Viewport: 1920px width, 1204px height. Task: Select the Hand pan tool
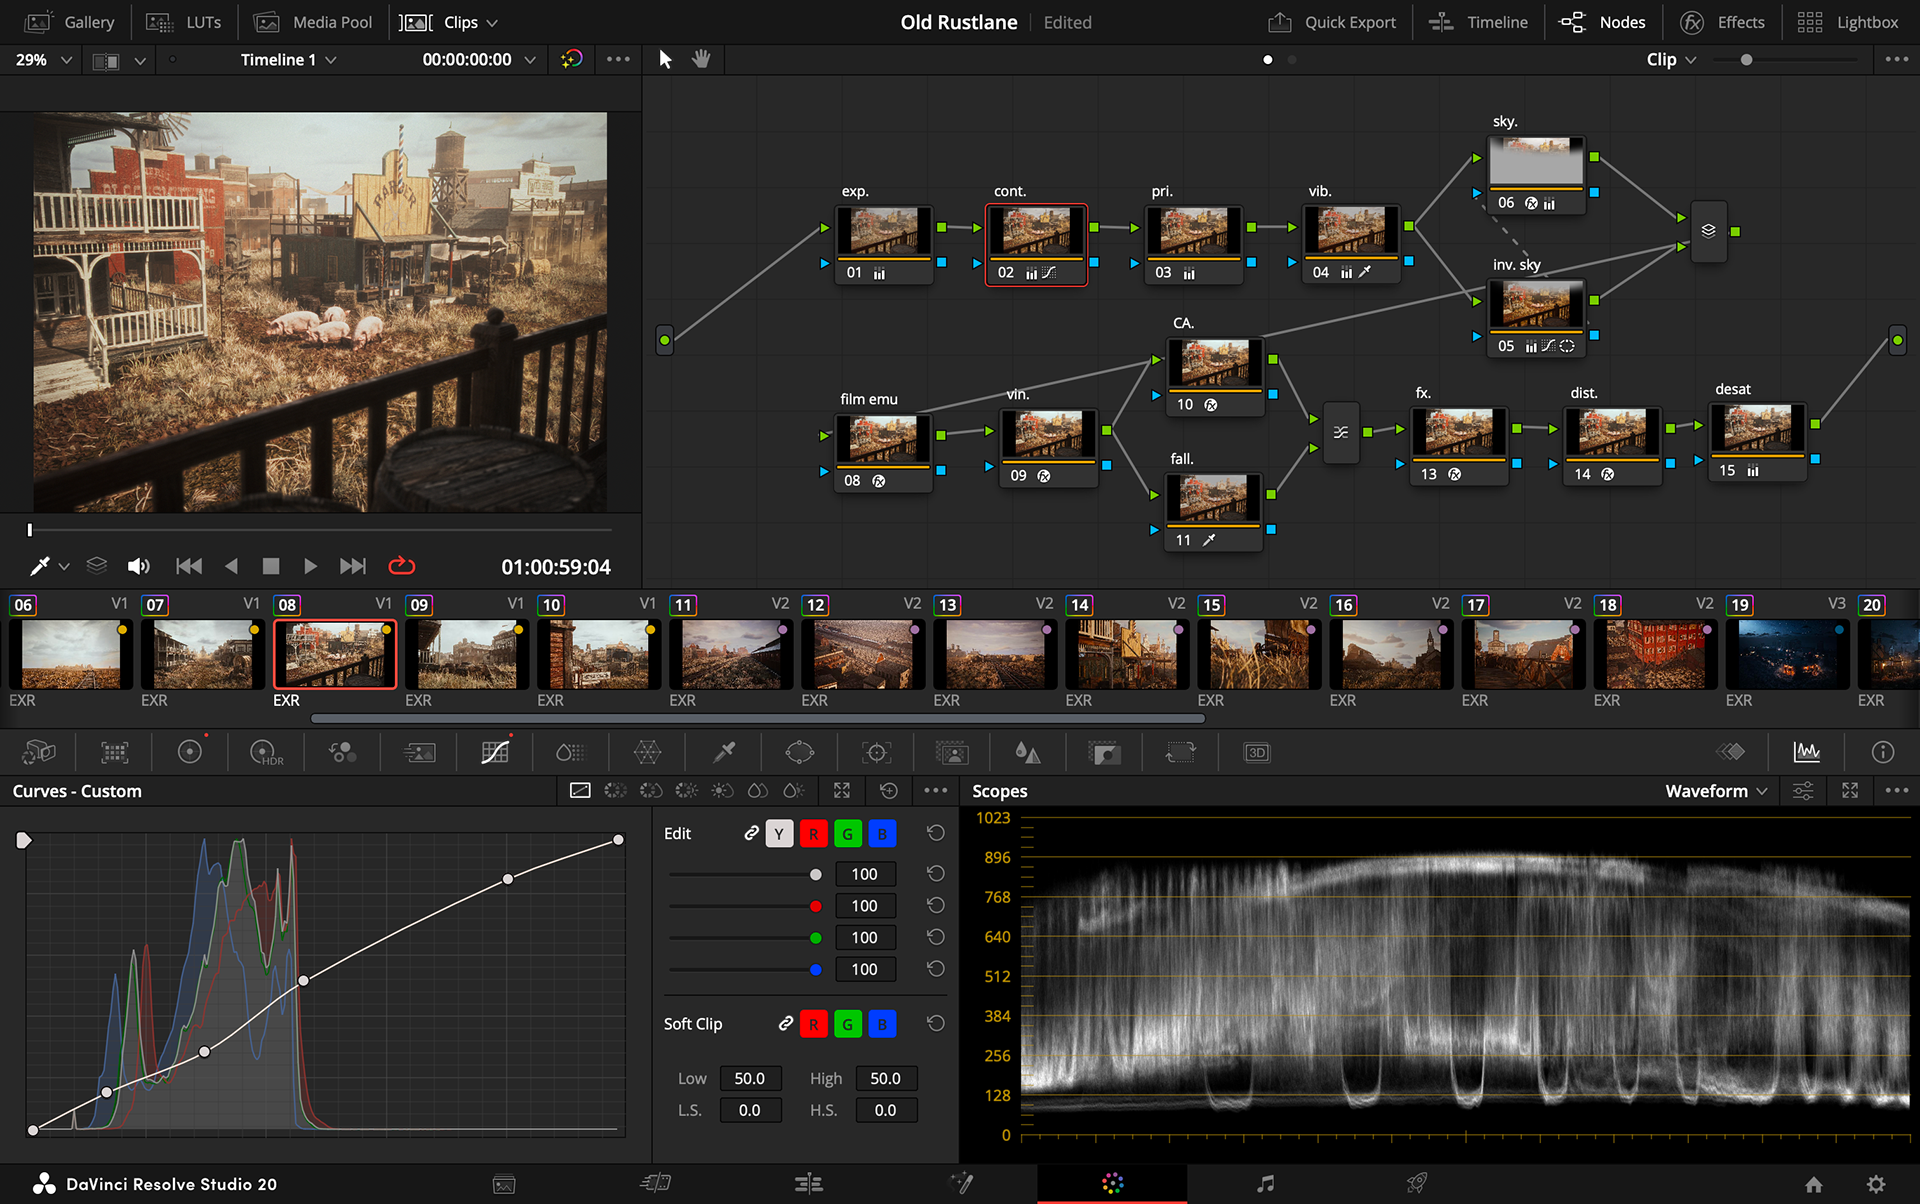pos(701,59)
